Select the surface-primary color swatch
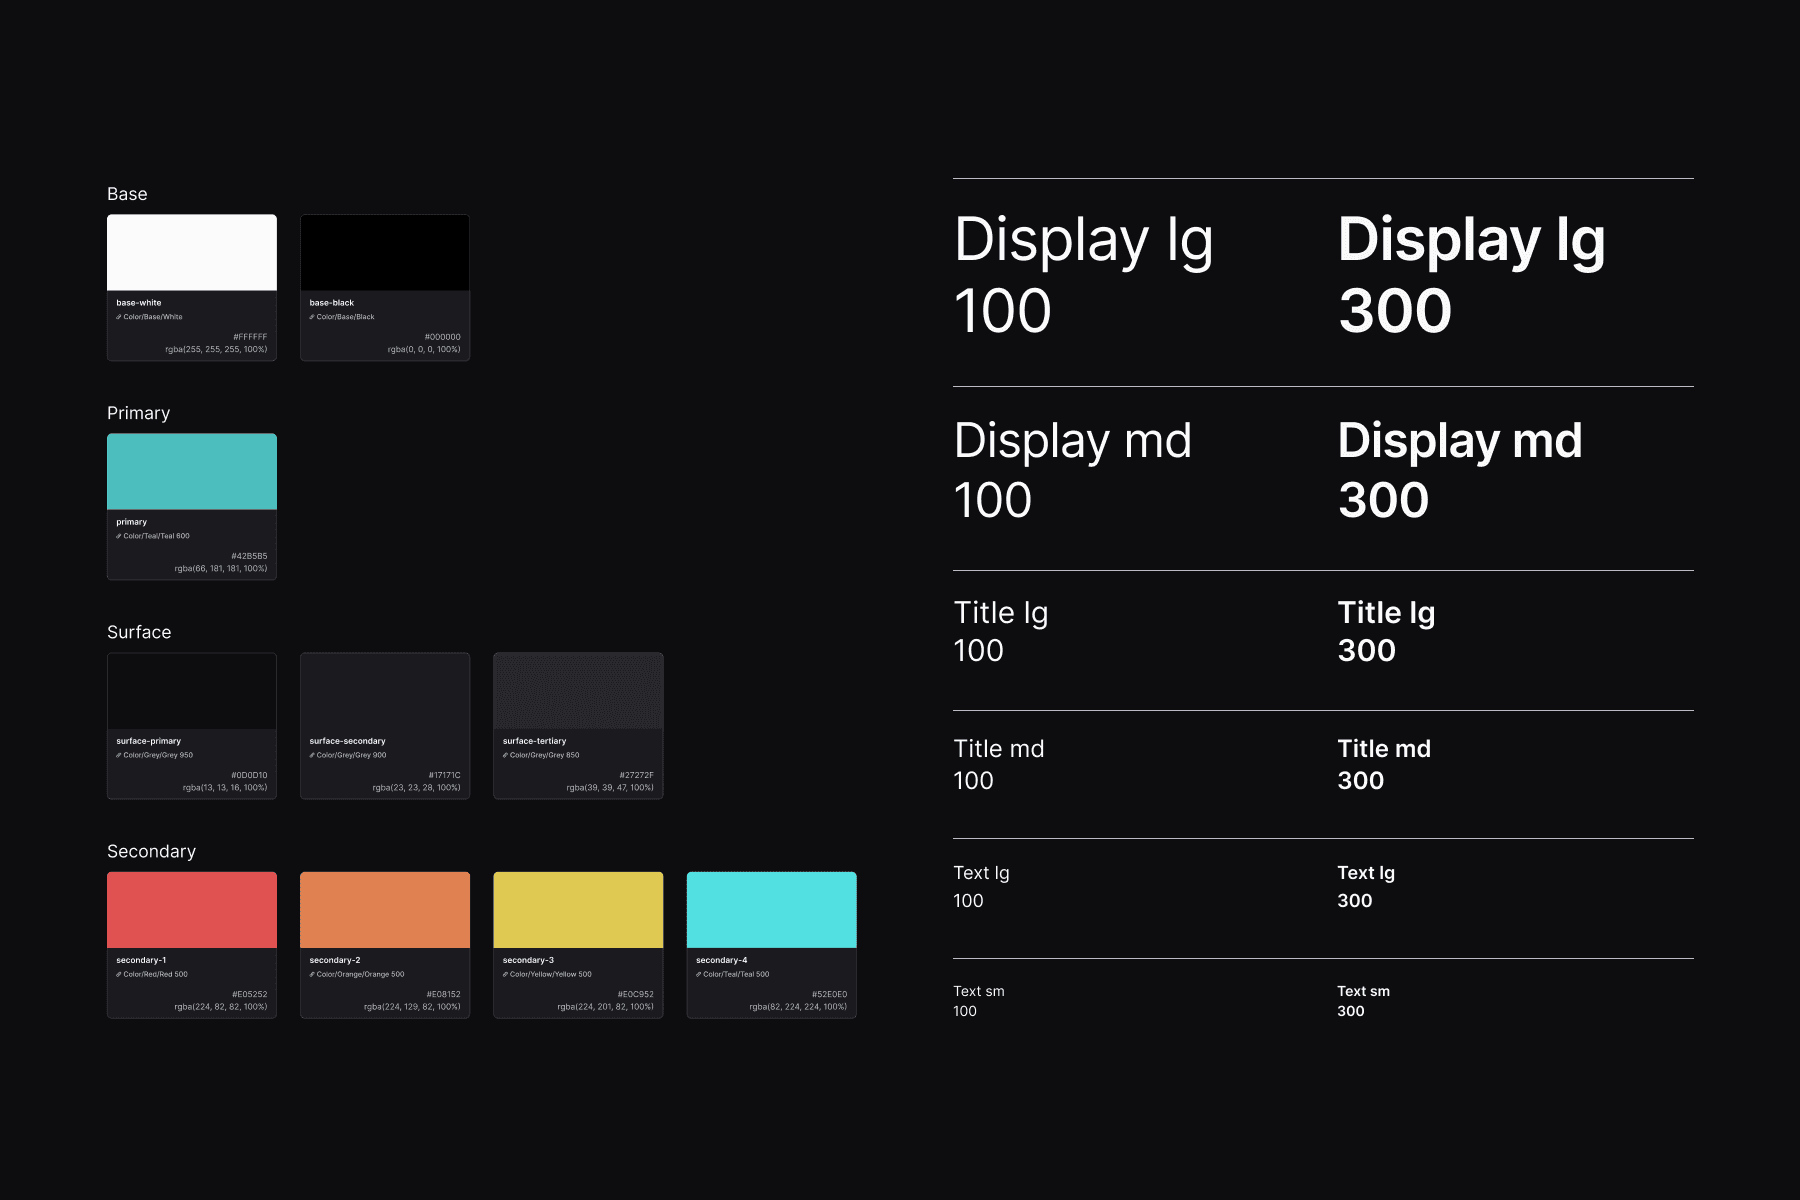This screenshot has width=1800, height=1200. point(192,691)
